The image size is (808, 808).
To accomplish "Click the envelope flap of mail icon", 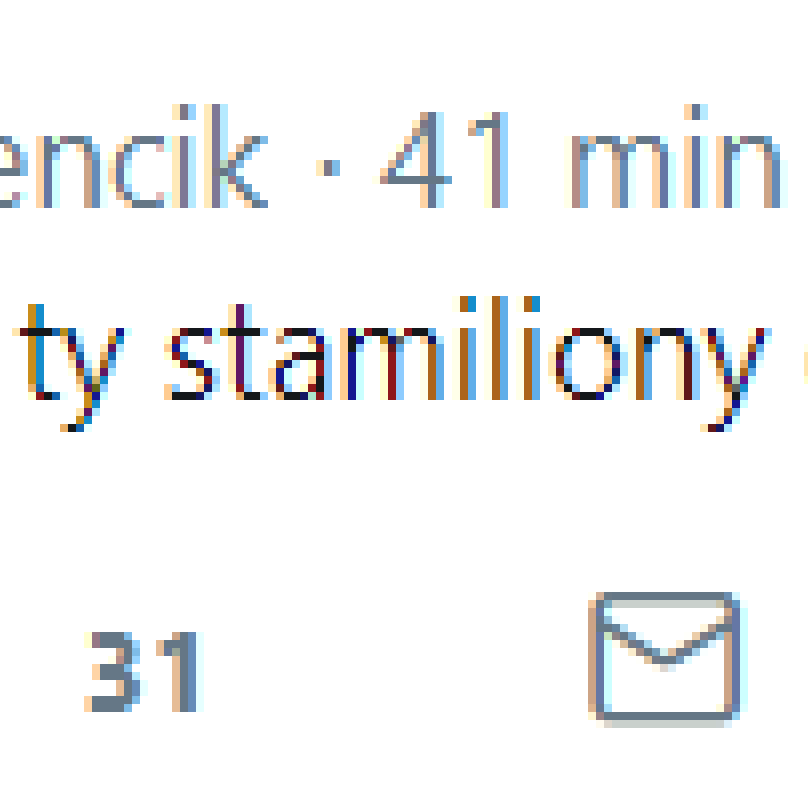I will tap(667, 639).
